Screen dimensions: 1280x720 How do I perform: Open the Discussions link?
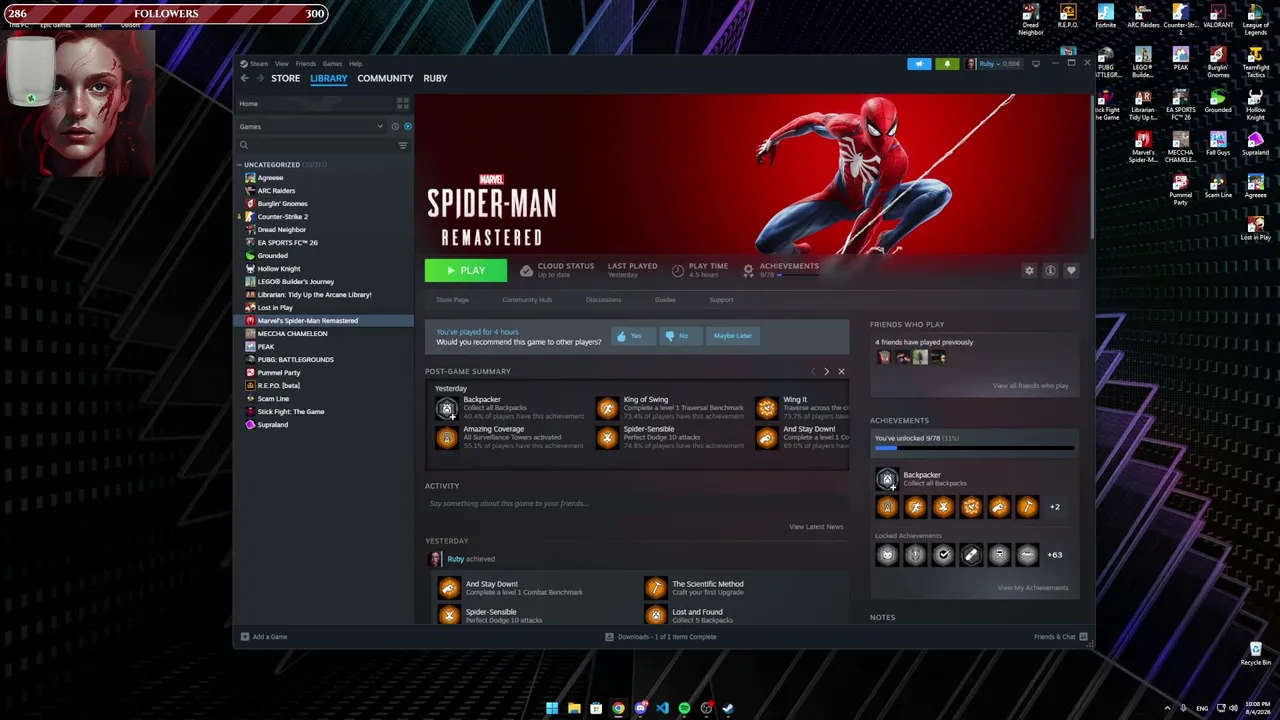coord(603,300)
